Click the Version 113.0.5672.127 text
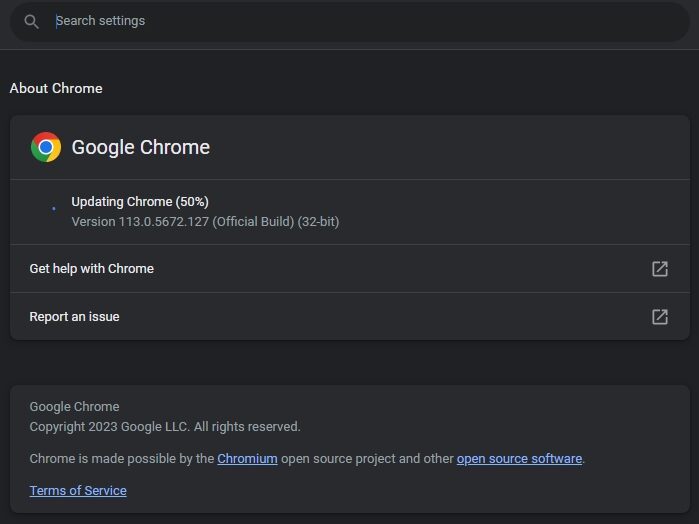Screen dimensions: 699x524 tap(140, 221)
